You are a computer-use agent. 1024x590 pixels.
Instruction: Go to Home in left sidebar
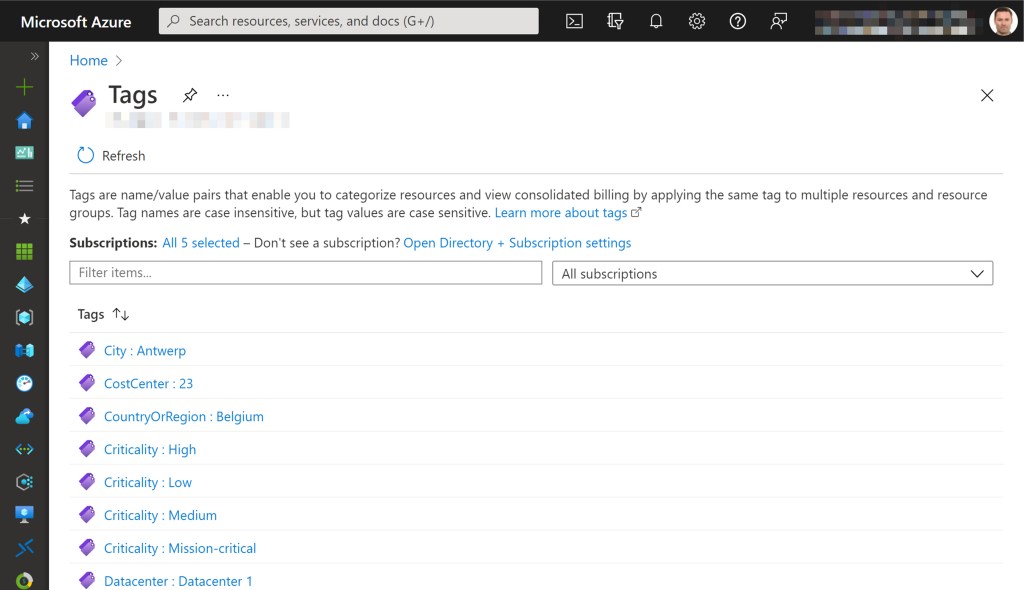[24, 120]
